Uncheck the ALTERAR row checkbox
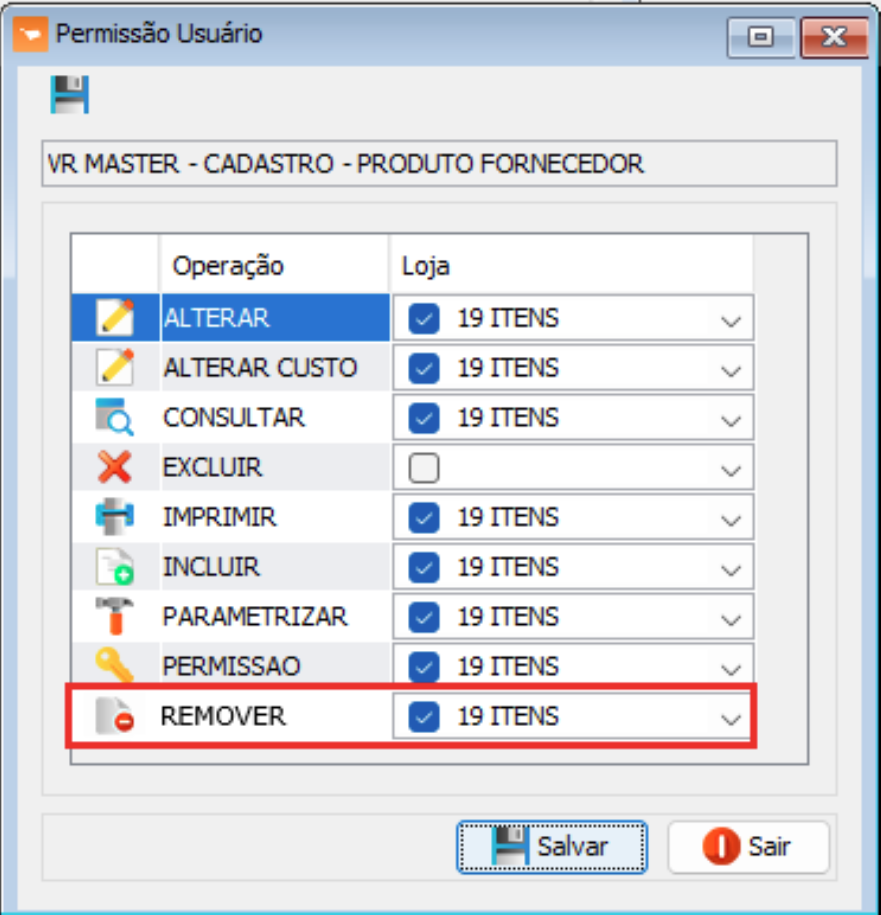881x915 pixels. [x=424, y=318]
